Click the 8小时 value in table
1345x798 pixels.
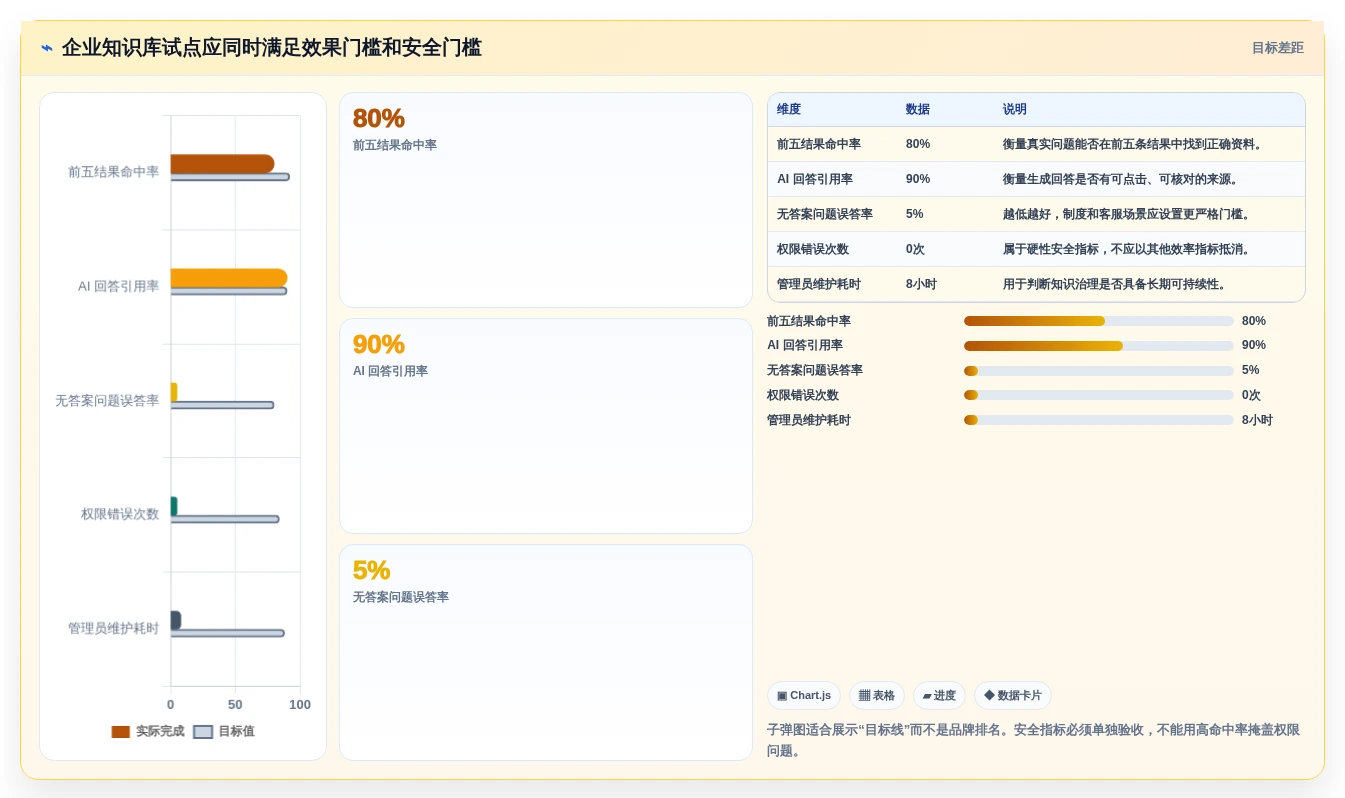click(x=921, y=285)
